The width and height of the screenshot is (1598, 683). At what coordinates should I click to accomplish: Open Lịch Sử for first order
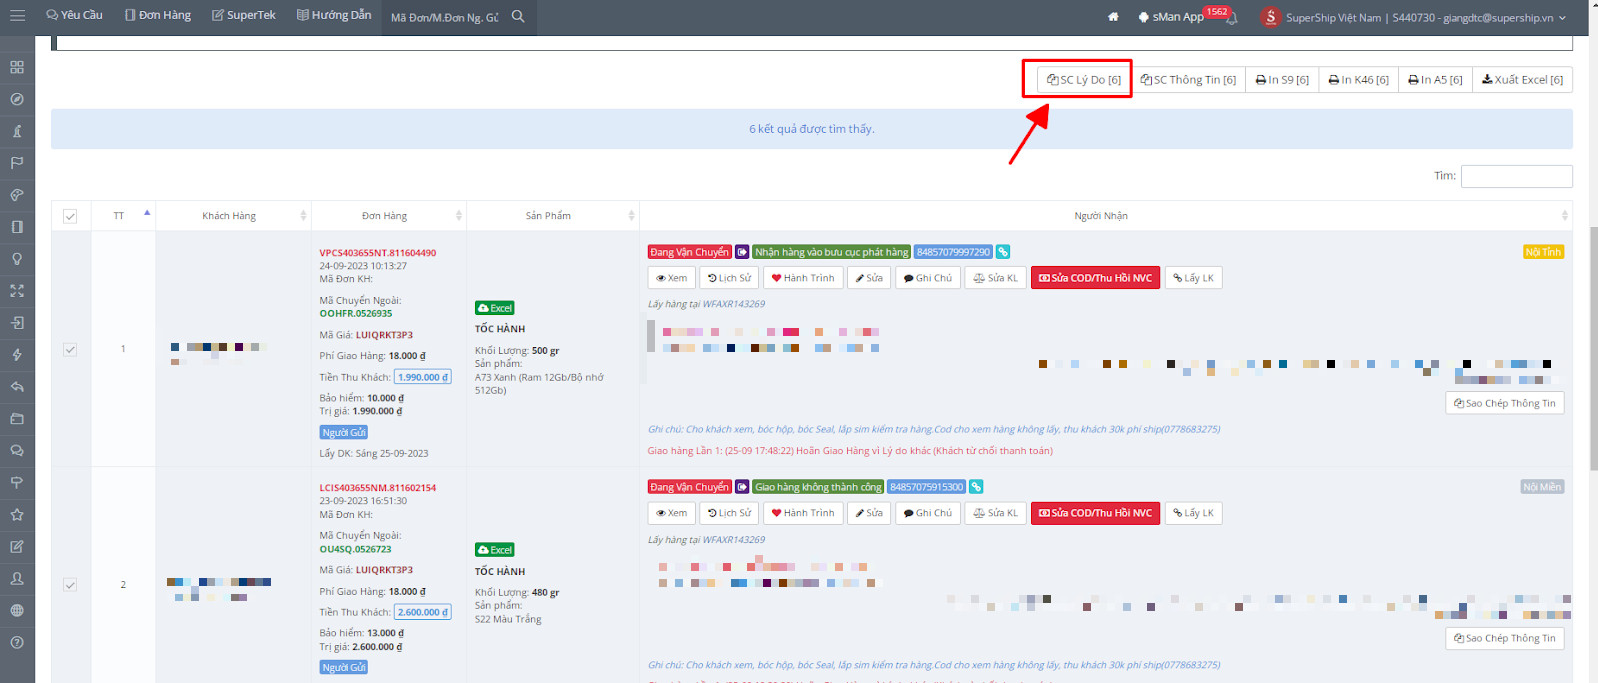tap(729, 278)
